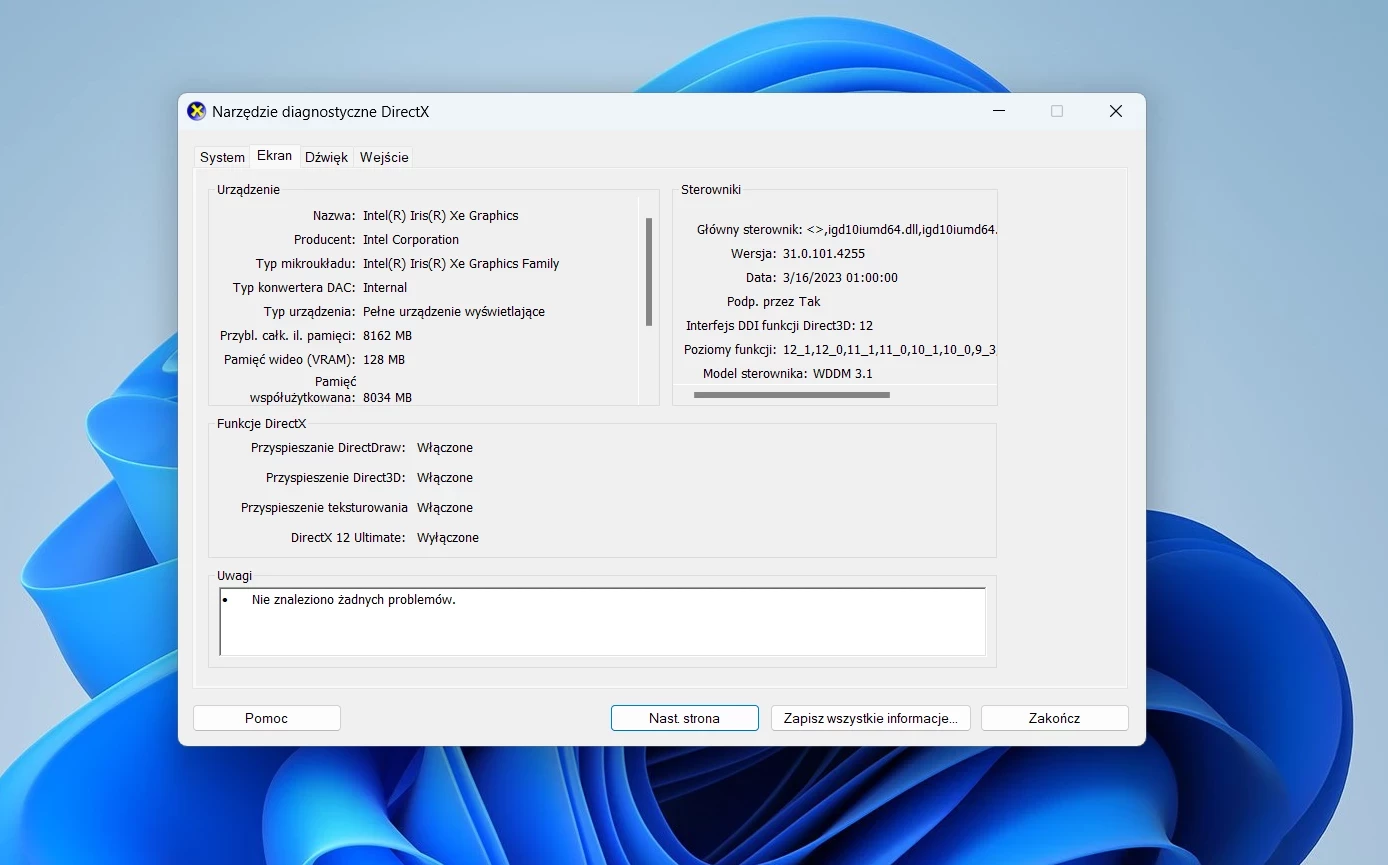Click the Pomoc button
The image size is (1388, 865).
[267, 718]
